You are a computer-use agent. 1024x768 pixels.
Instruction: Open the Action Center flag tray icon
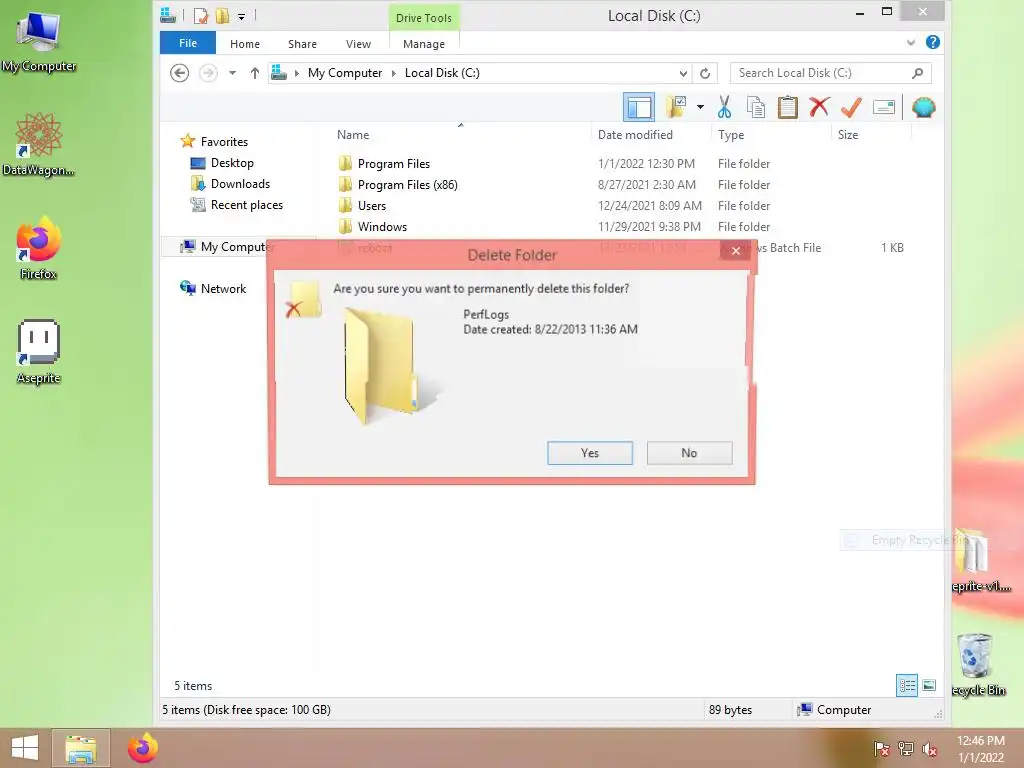point(881,748)
